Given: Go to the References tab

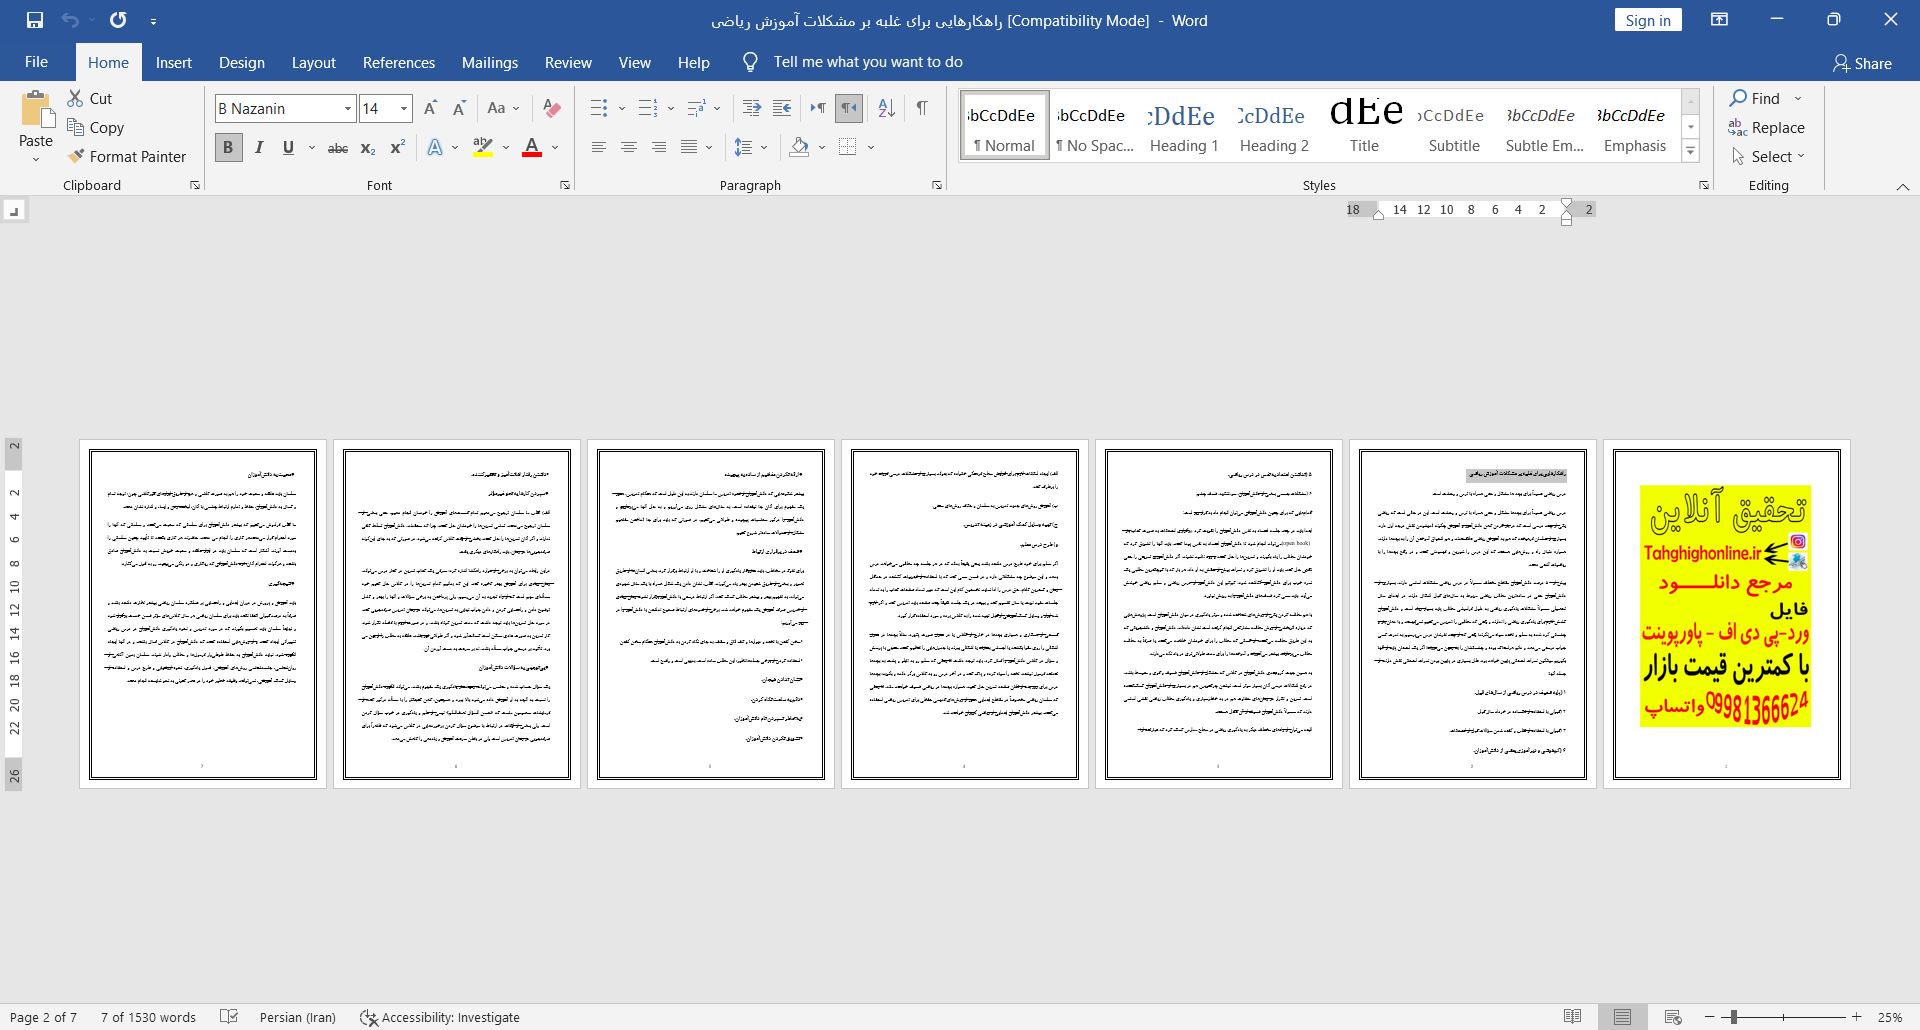Looking at the screenshot, I should tap(399, 62).
